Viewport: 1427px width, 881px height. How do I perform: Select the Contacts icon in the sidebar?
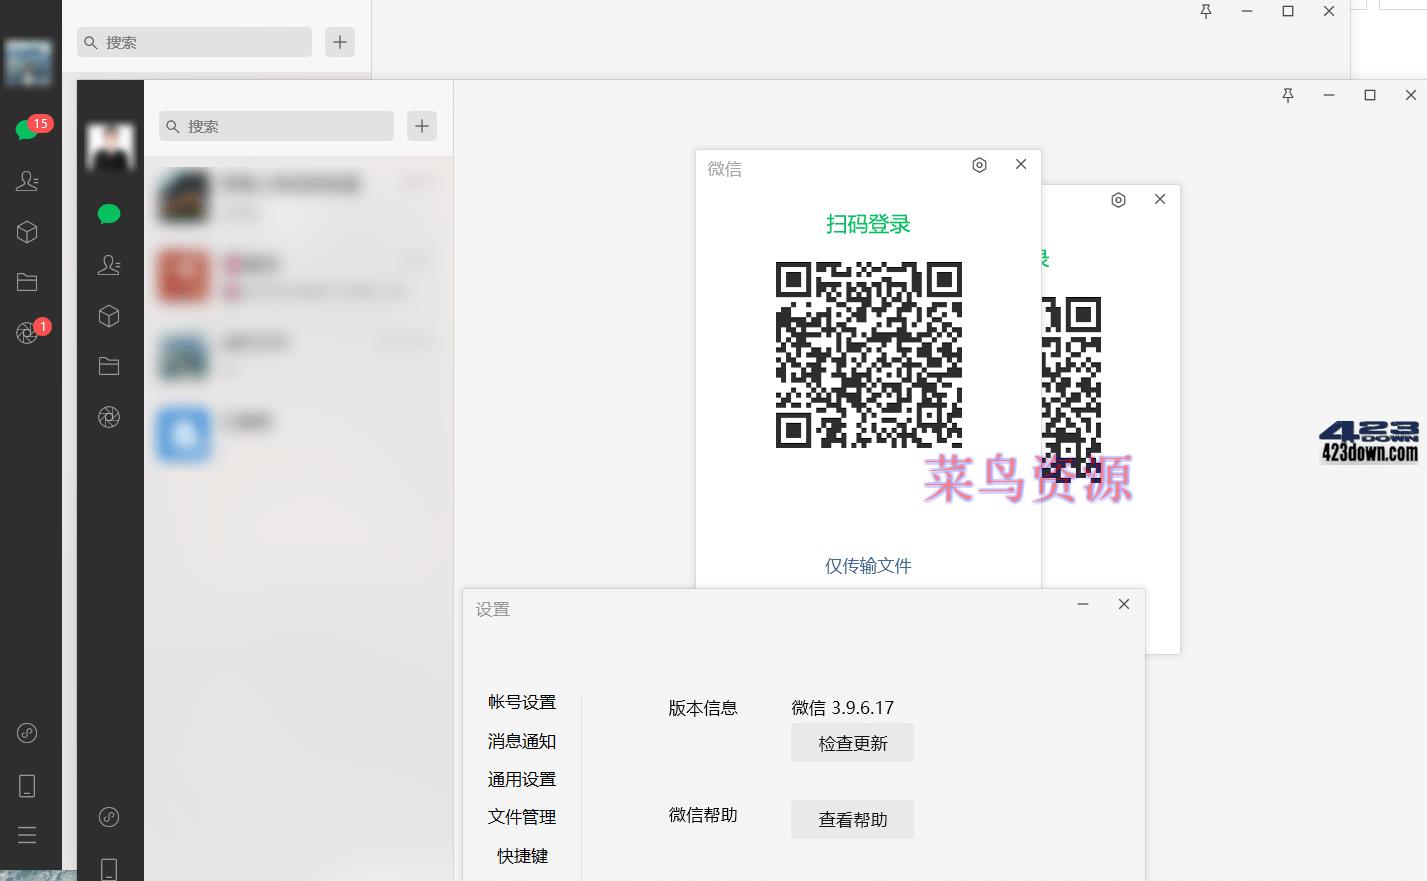click(x=27, y=180)
